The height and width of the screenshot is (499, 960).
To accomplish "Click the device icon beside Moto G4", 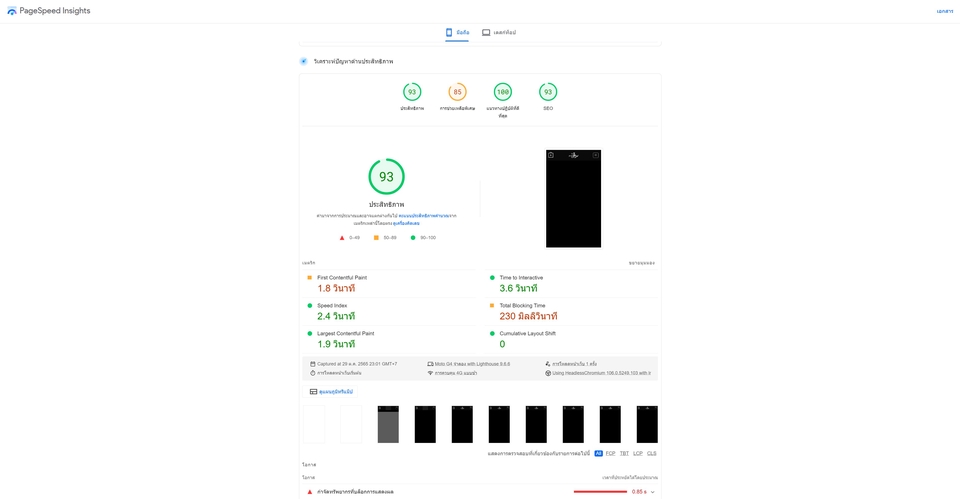I will click(x=430, y=364).
